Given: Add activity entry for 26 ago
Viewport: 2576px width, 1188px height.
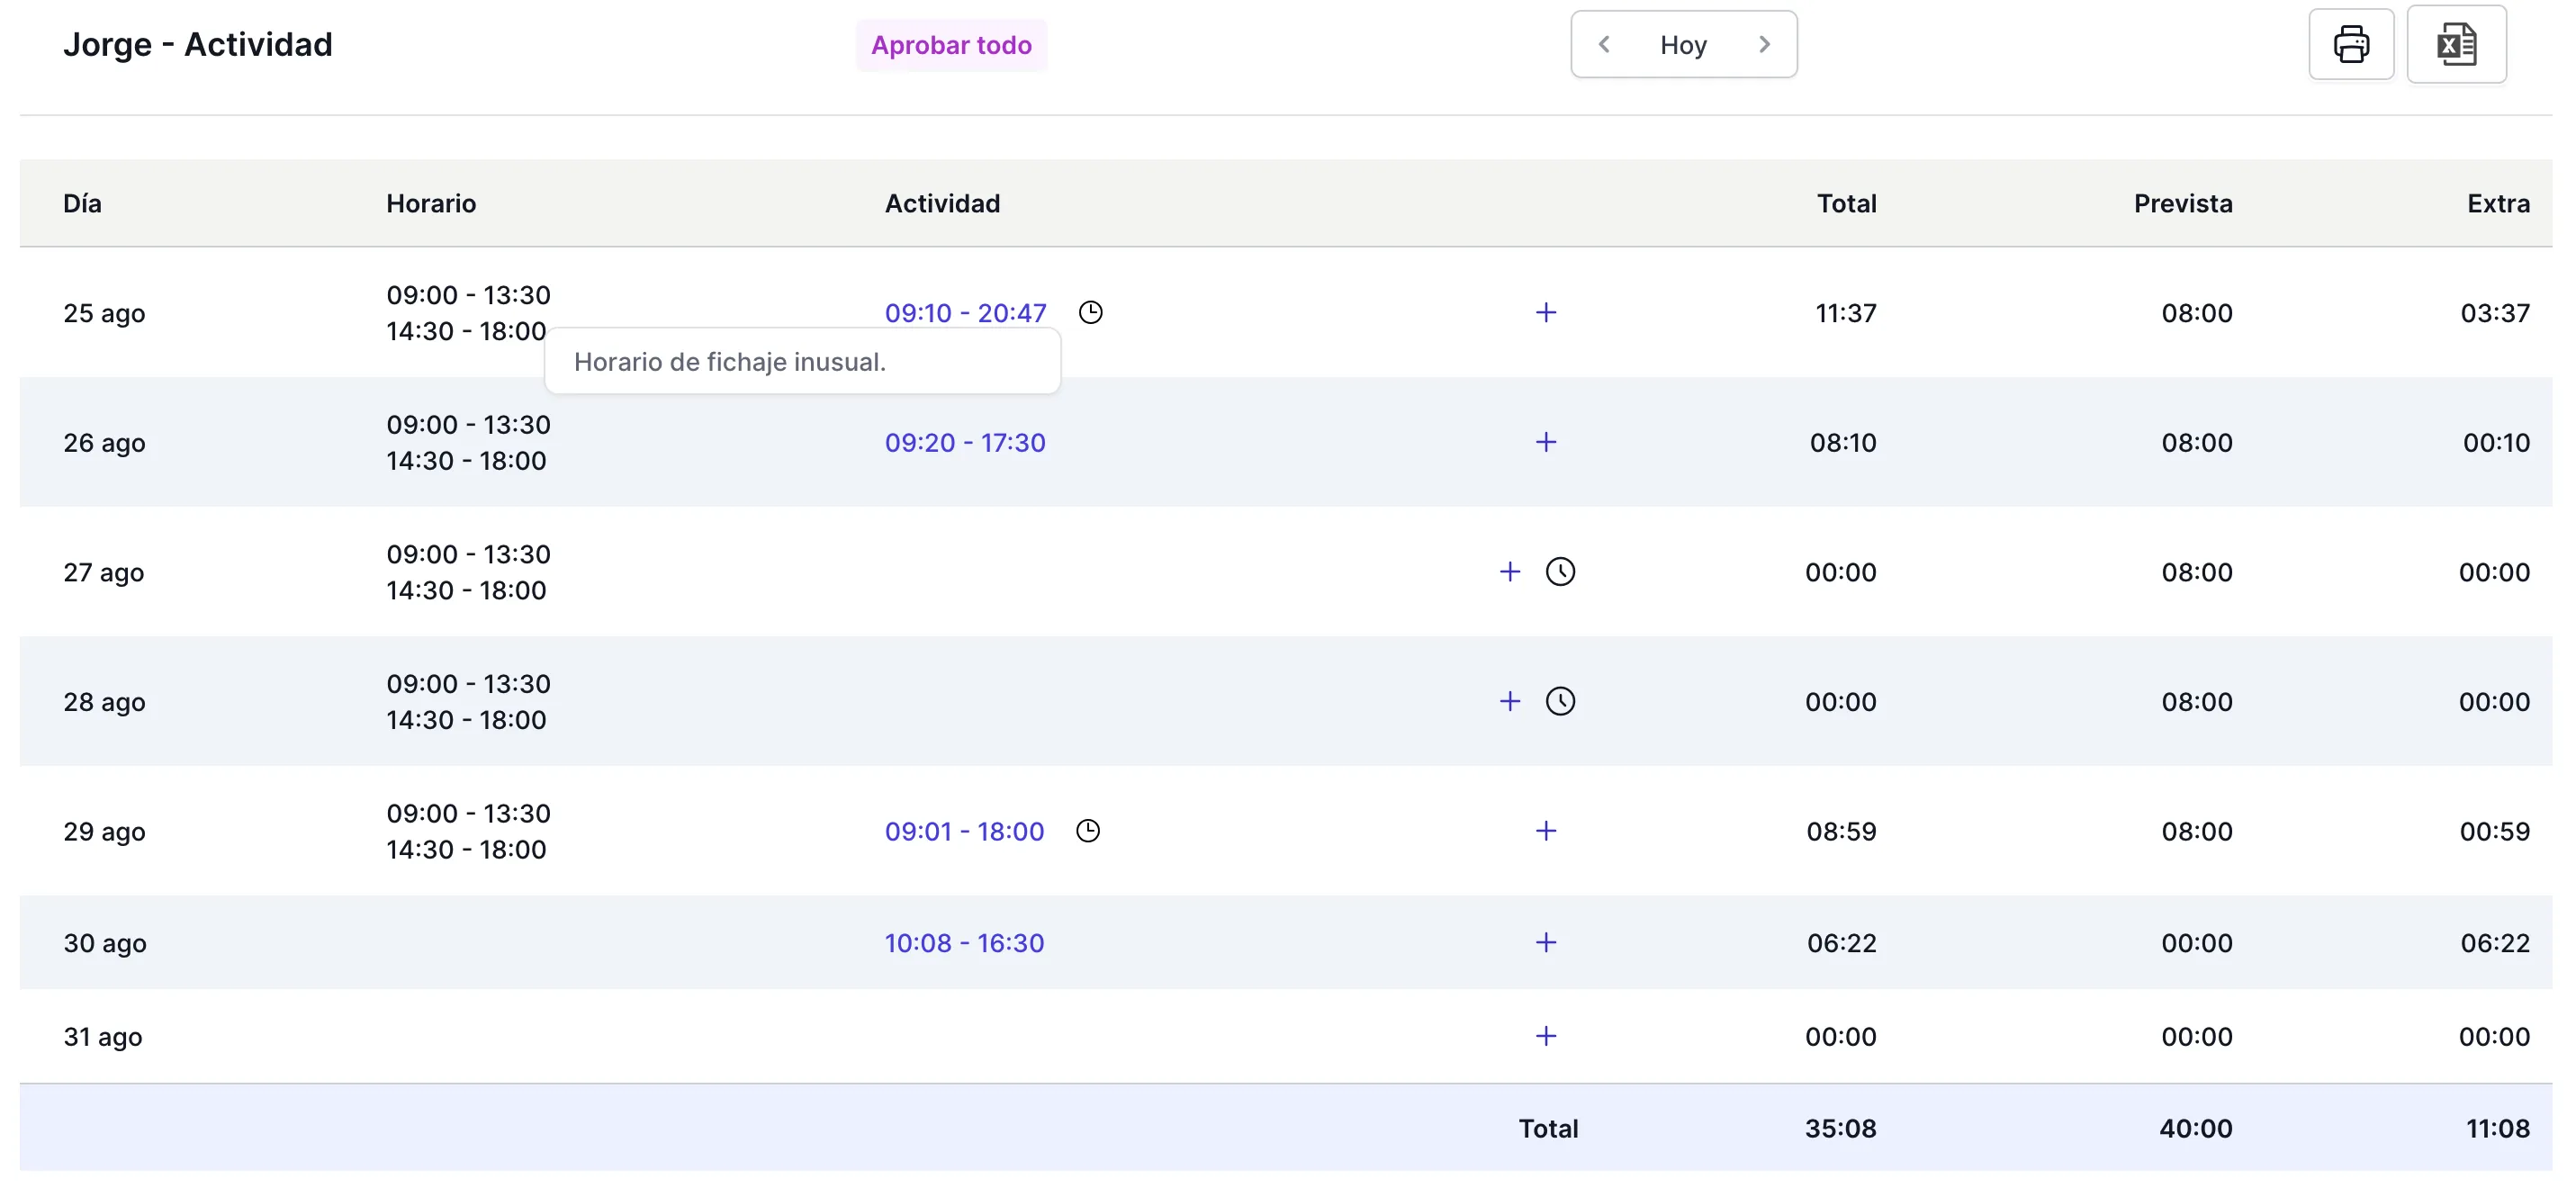Looking at the screenshot, I should tap(1545, 442).
